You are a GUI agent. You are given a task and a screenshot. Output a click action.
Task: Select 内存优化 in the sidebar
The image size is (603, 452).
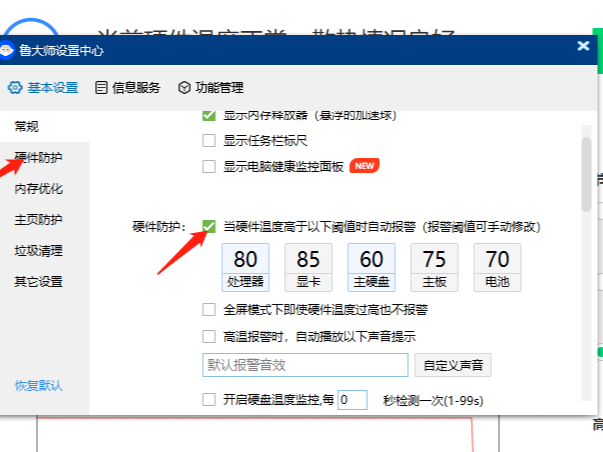38,188
